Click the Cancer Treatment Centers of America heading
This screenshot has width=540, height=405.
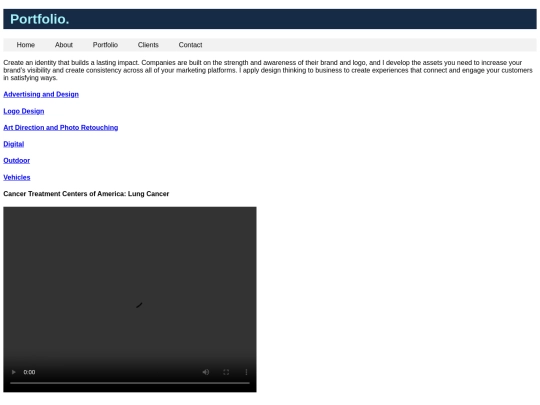click(x=86, y=194)
